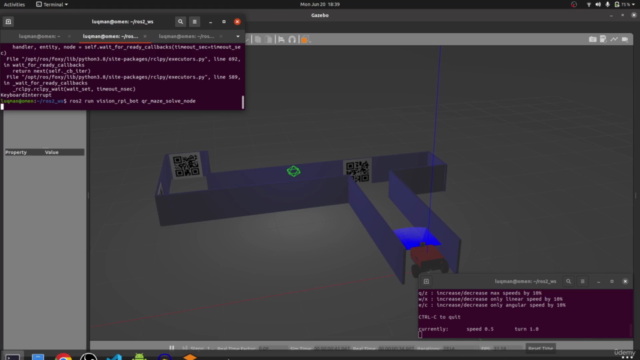Close the first terminal tab
This screenshot has height=360, width=640.
69,36
